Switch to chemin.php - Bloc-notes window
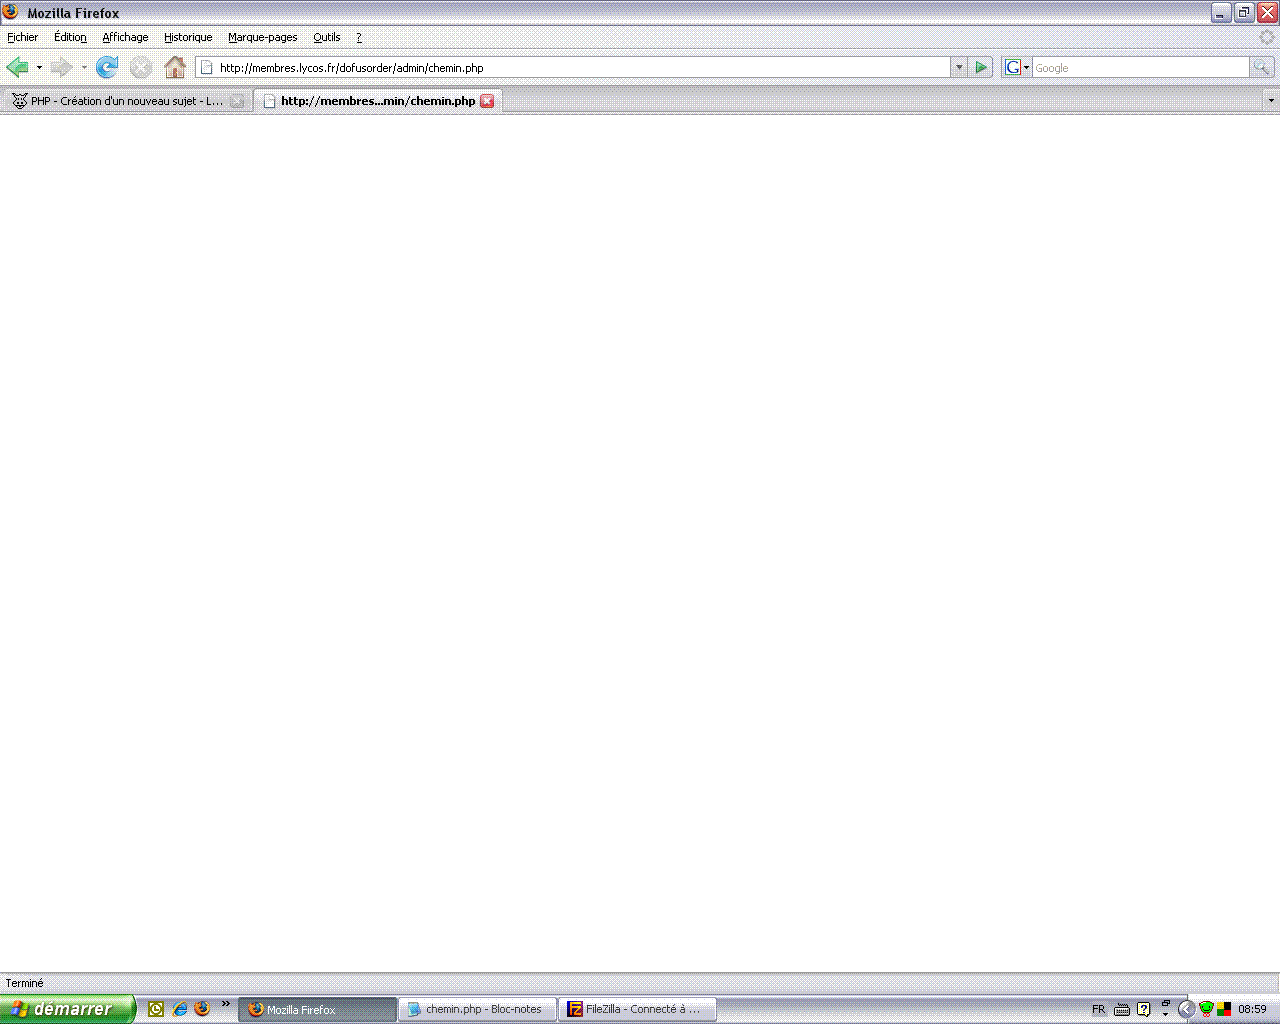 pos(477,1010)
